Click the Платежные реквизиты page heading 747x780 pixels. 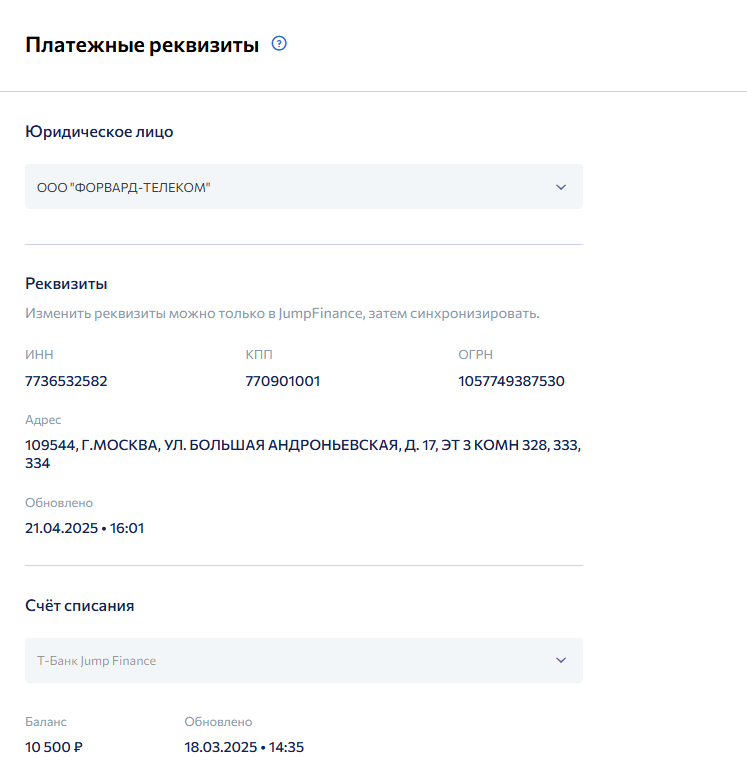142,45
